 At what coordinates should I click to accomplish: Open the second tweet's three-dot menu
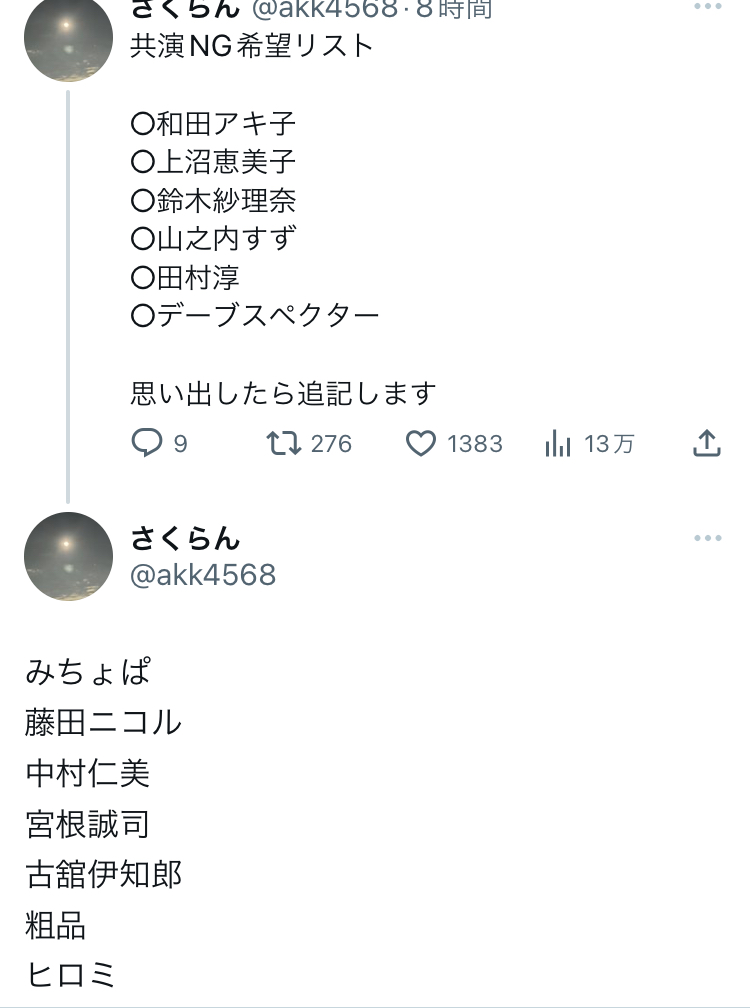tap(708, 538)
